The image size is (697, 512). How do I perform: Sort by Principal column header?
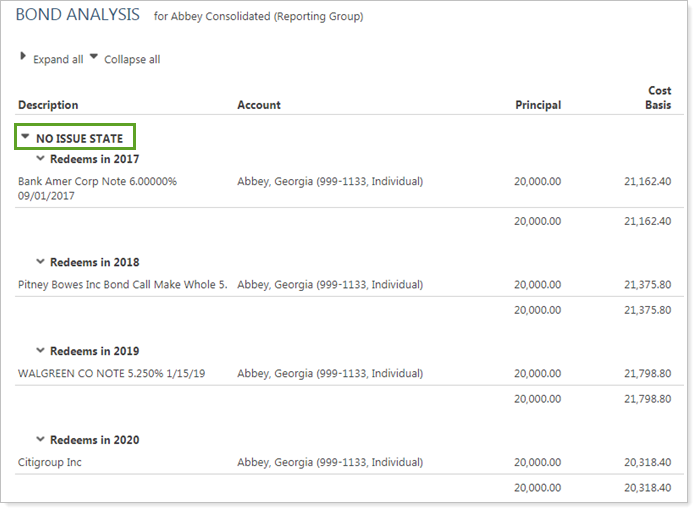(538, 105)
